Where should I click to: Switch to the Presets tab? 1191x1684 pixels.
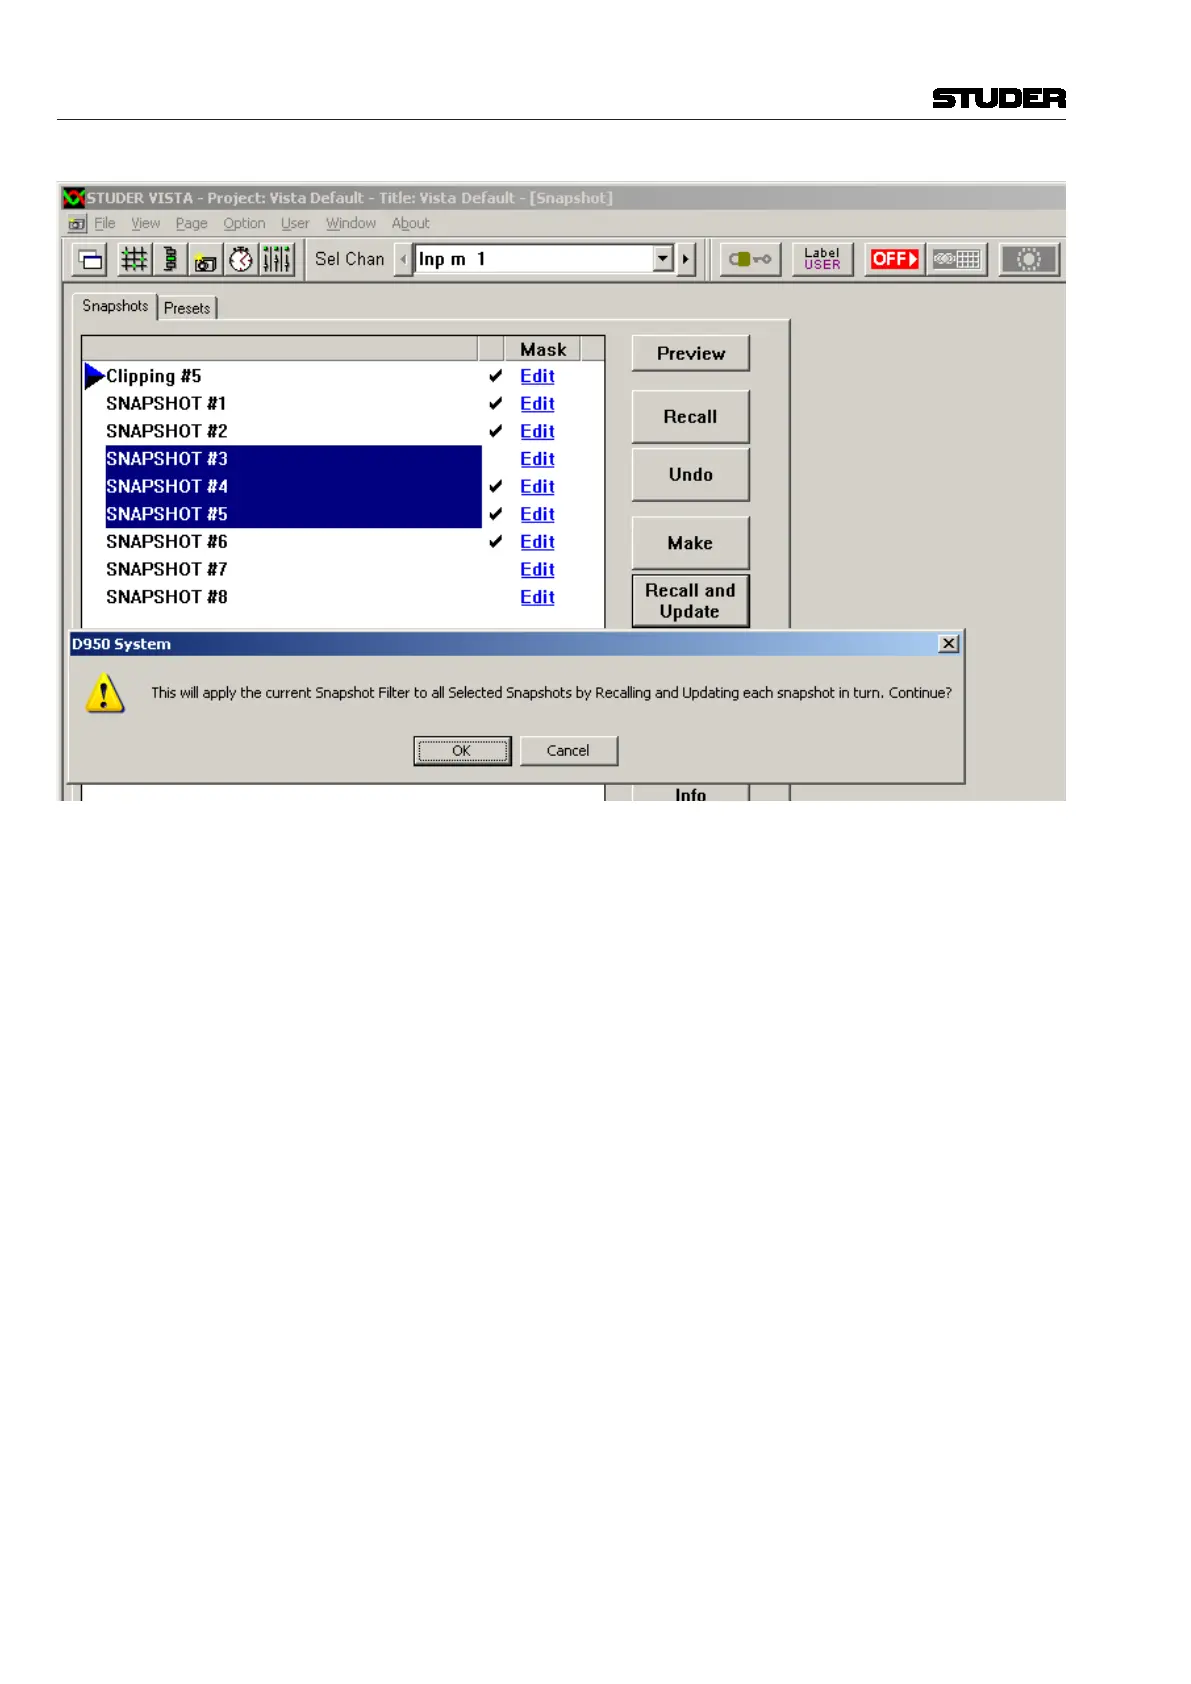coord(187,308)
